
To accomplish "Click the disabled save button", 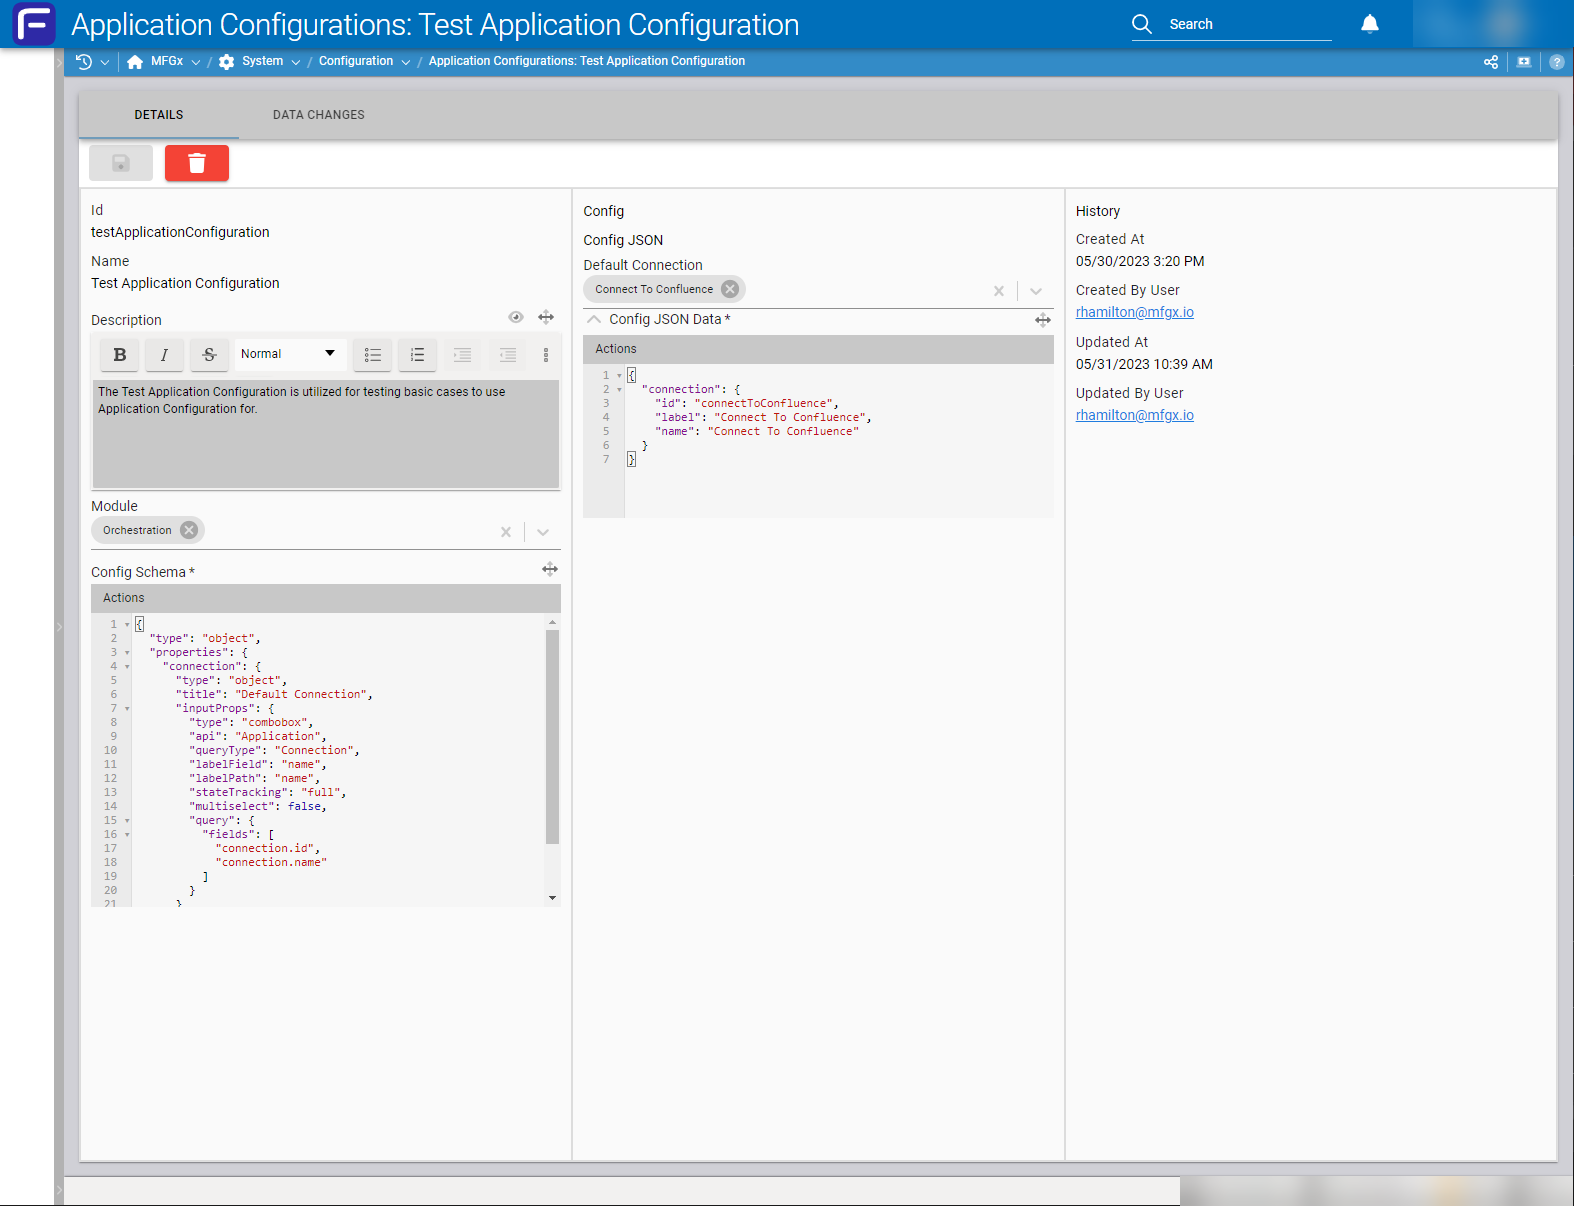I will tap(121, 163).
